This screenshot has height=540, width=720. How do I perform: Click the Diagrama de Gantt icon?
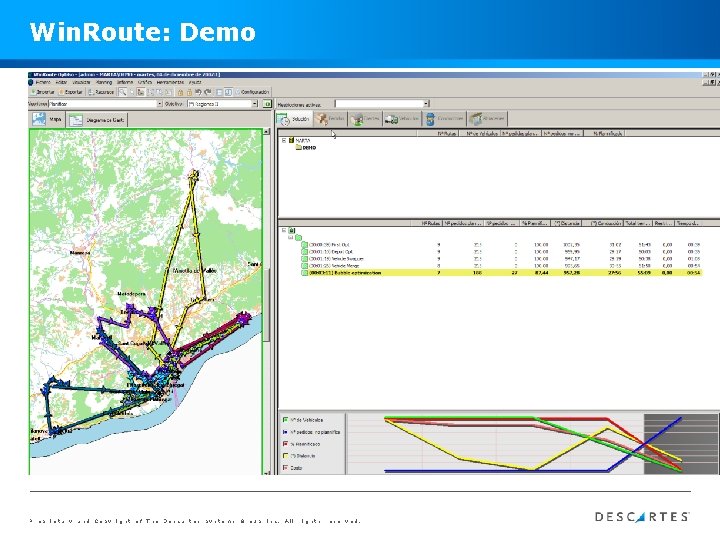(76, 120)
